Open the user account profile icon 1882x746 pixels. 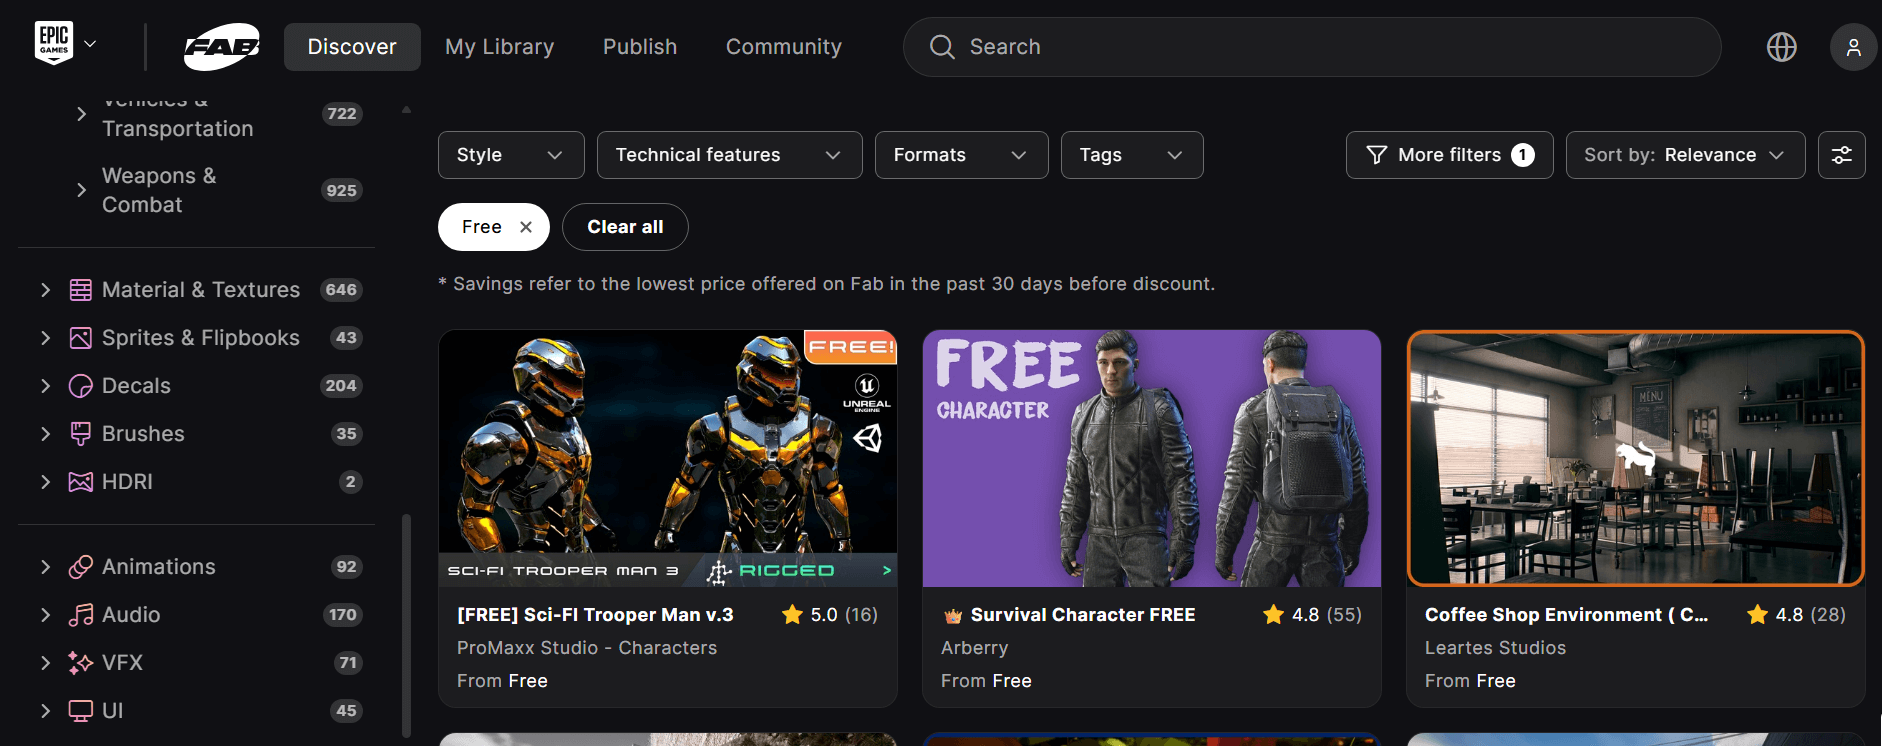click(x=1853, y=47)
